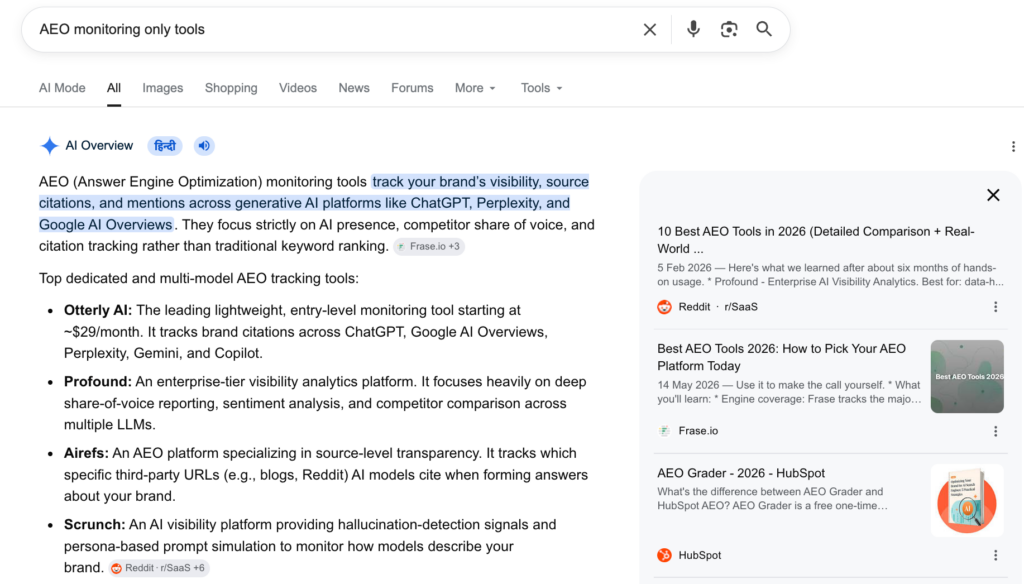The height and width of the screenshot is (584, 1024).
Task: Click the Frase.io favicon in the second source card
Action: pyautogui.click(x=664, y=431)
